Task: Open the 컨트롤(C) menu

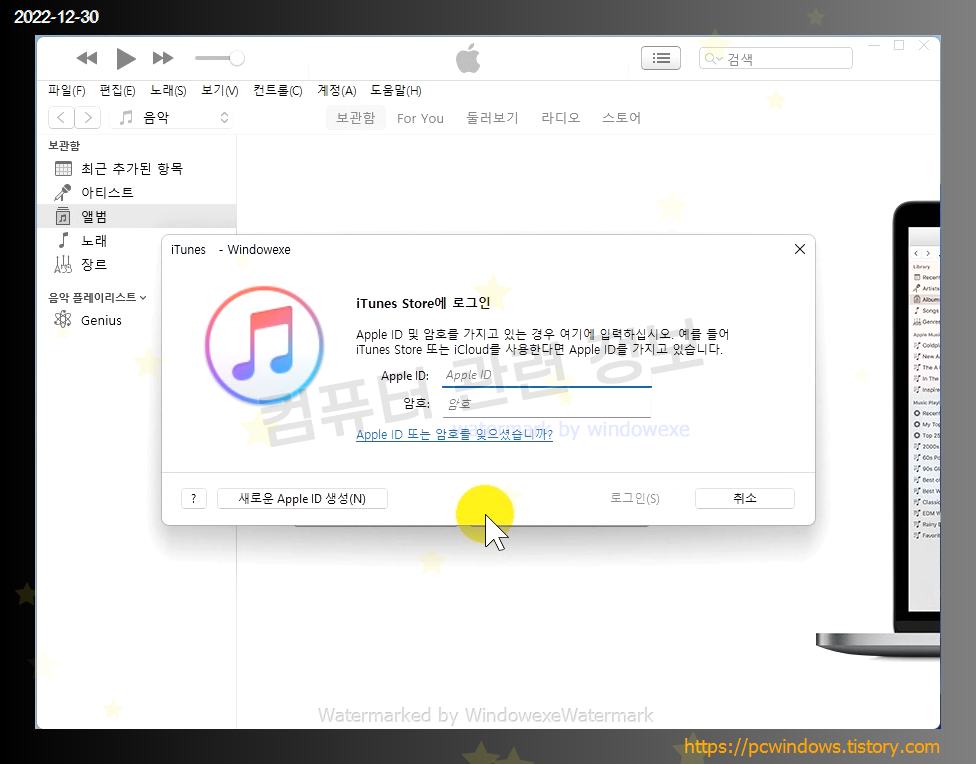Action: pos(278,91)
